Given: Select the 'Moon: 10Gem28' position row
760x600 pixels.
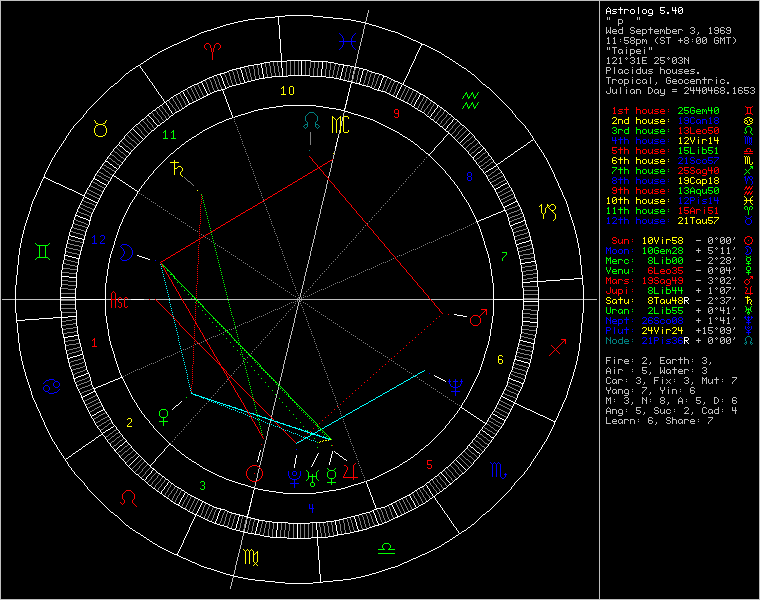Looking at the screenshot, I should click(x=679, y=251).
